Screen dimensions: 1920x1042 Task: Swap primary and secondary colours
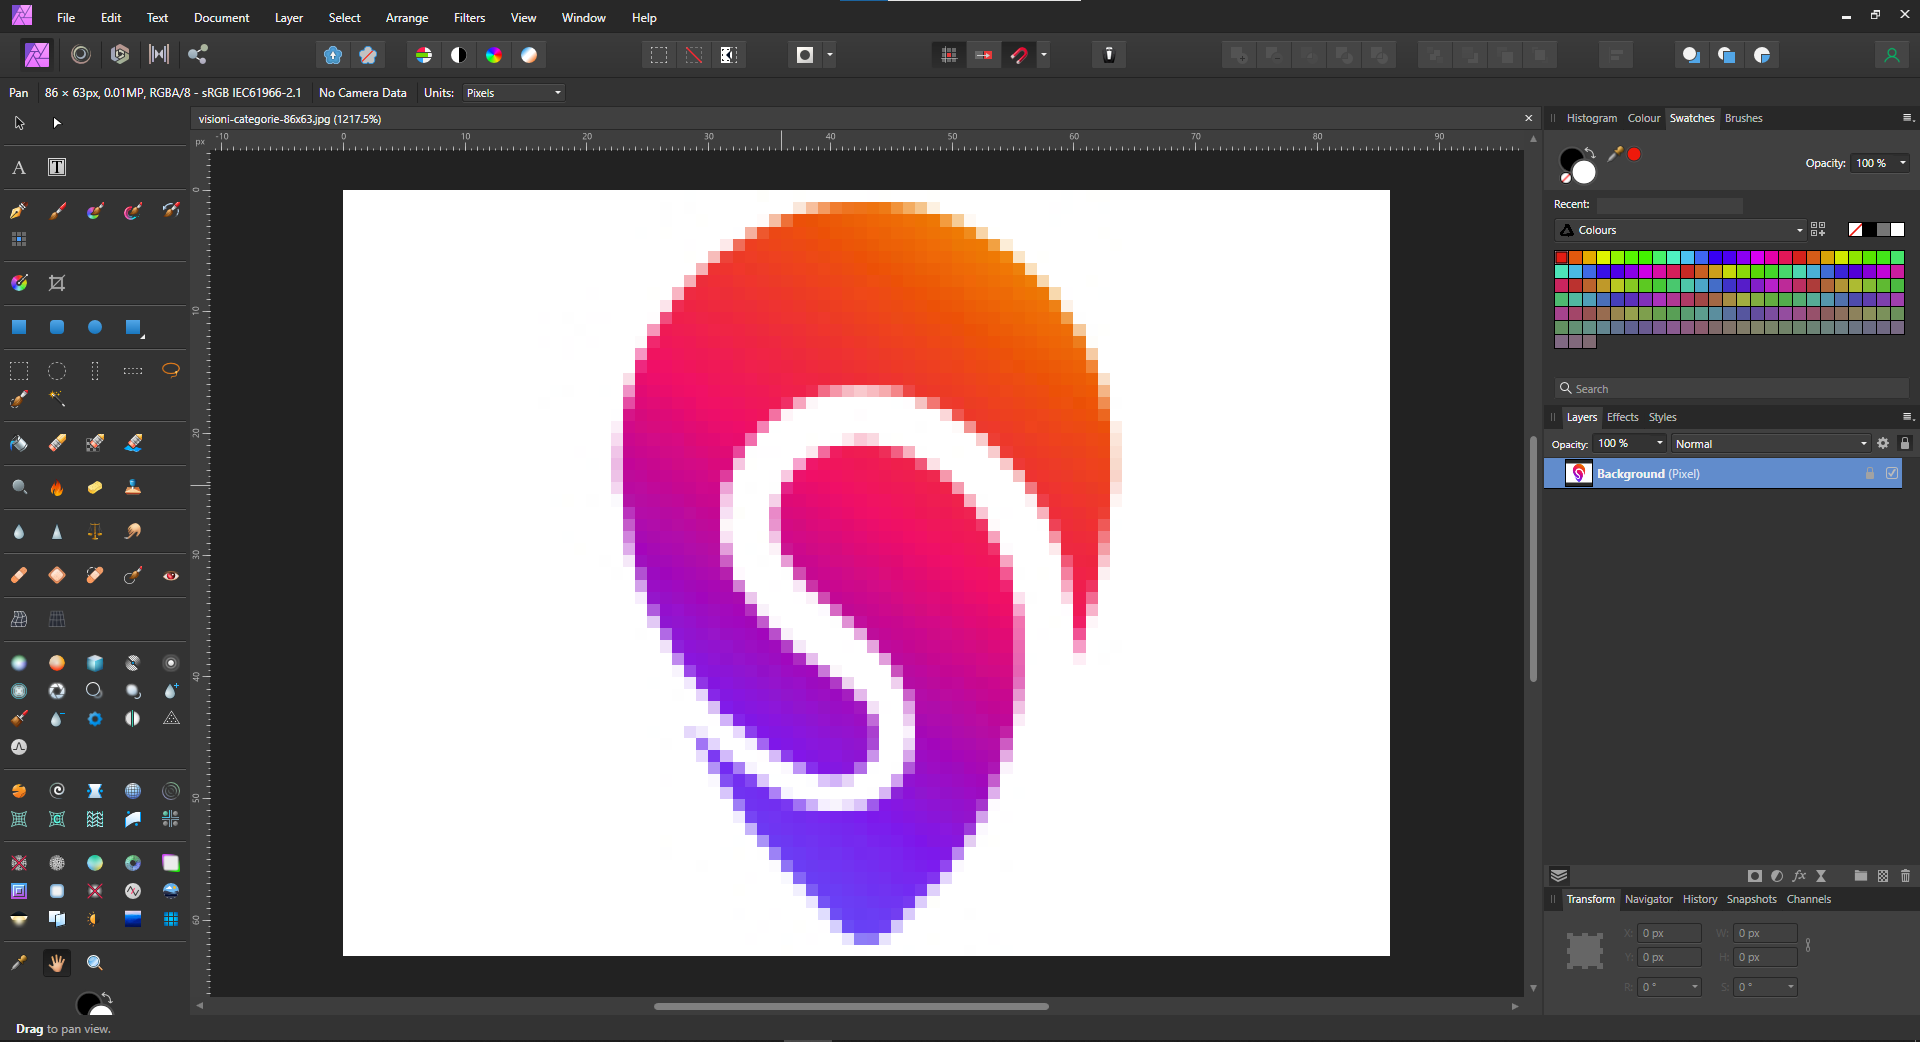click(x=1590, y=152)
